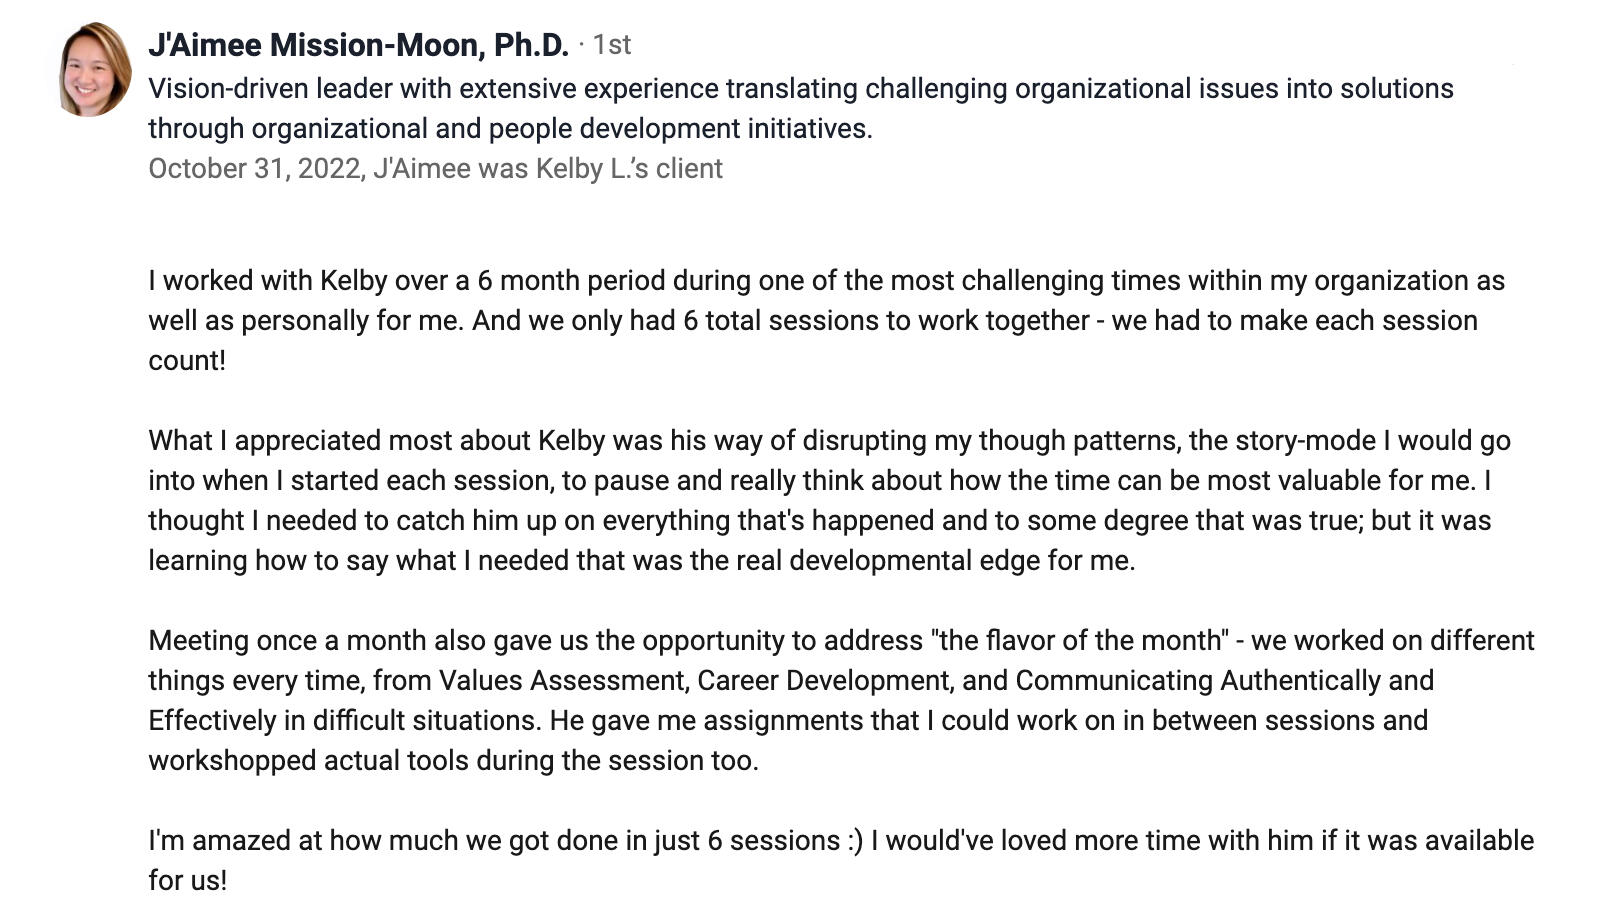Click J'Aimee's profile photo
1604x920 pixels.
point(95,70)
